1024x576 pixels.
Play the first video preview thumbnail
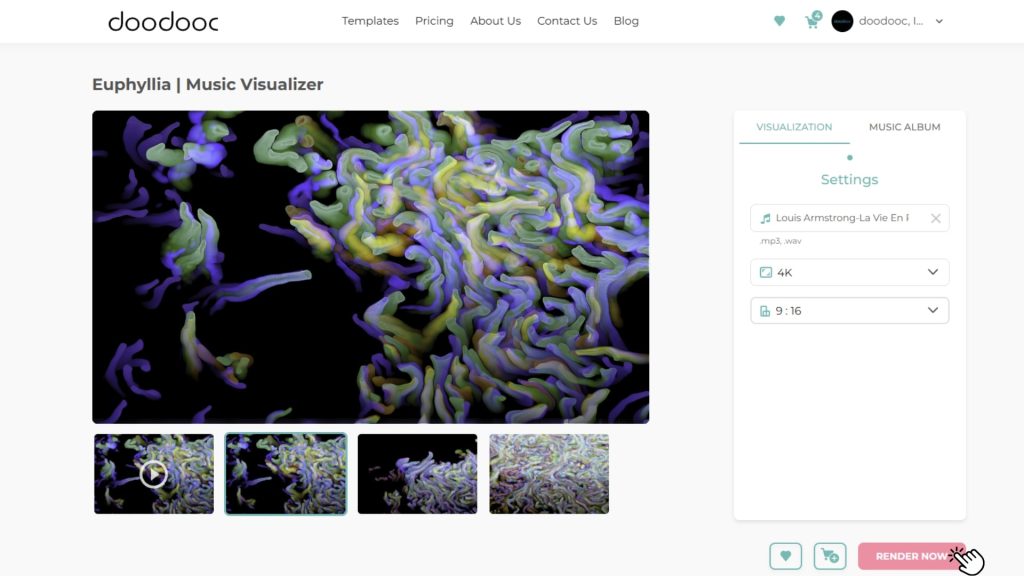click(154, 474)
